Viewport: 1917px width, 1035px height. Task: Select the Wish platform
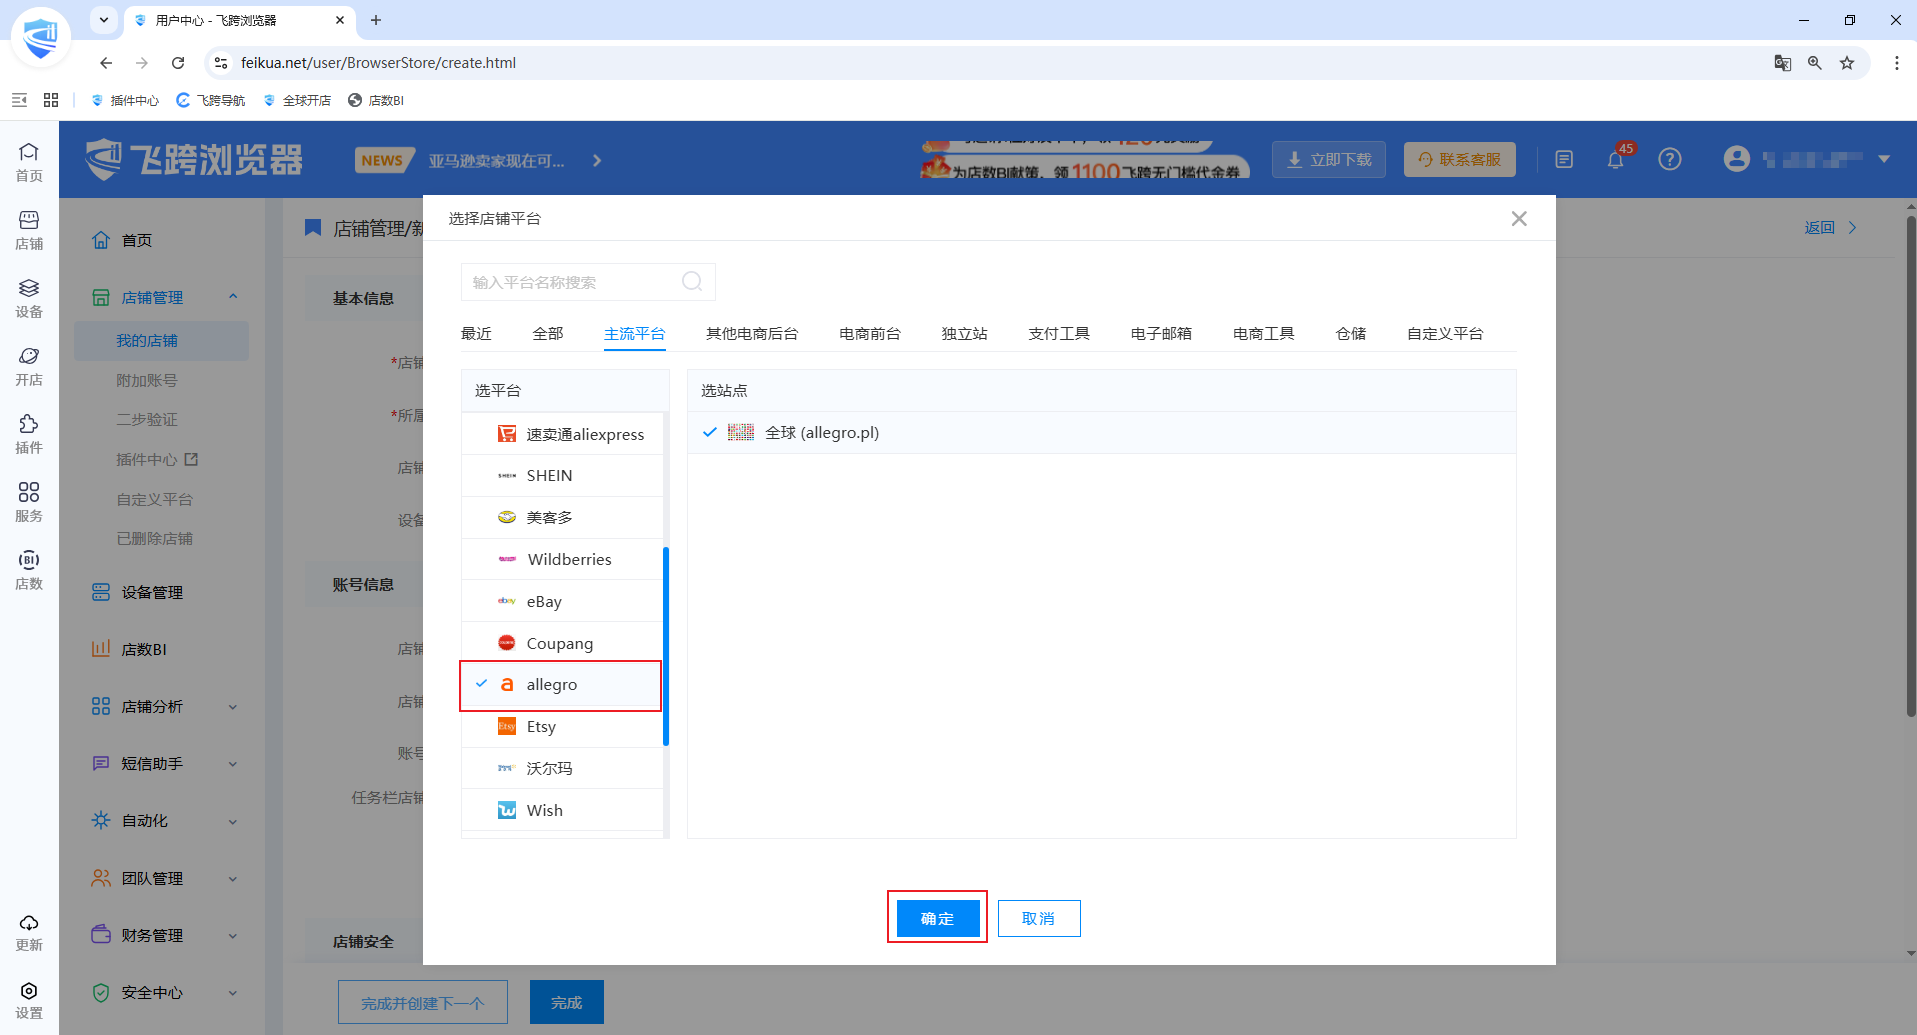click(561, 811)
